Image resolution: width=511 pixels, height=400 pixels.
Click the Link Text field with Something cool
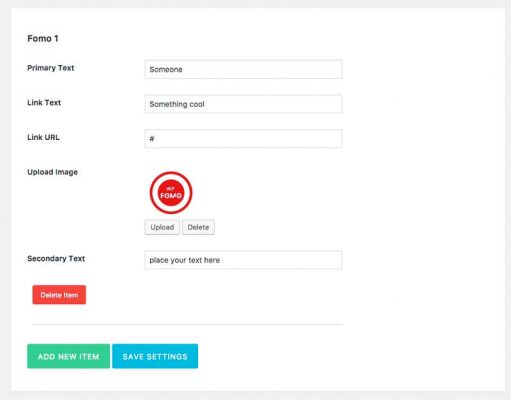tap(243, 104)
